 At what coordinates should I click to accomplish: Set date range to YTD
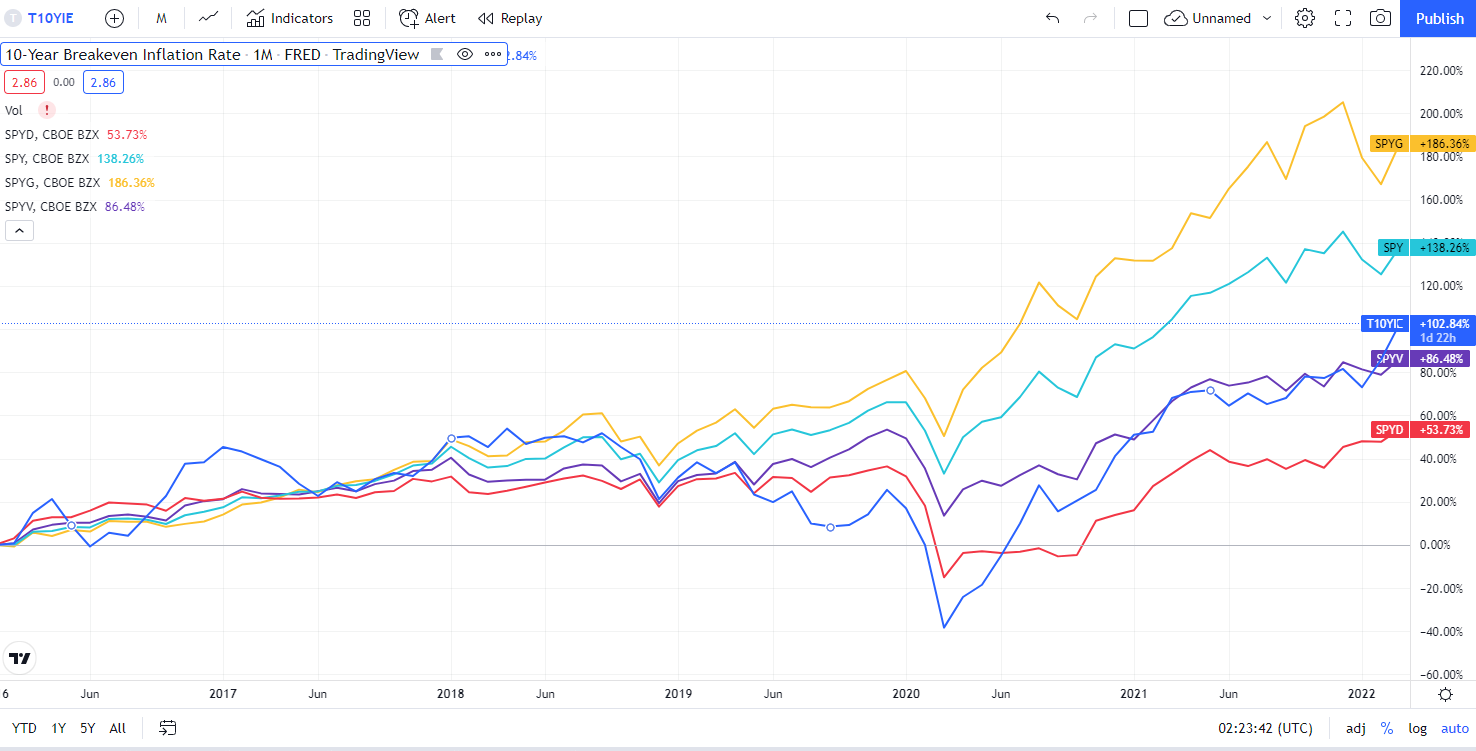point(24,728)
